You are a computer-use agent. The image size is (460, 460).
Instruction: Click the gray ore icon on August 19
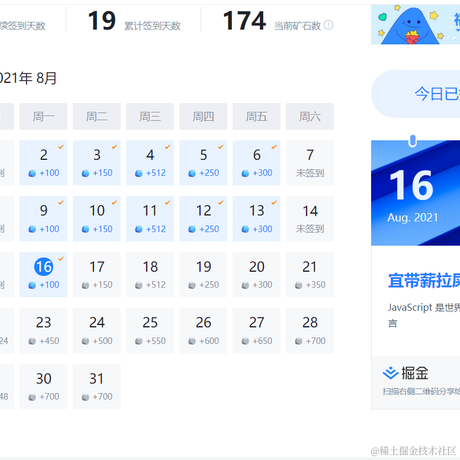point(192,285)
